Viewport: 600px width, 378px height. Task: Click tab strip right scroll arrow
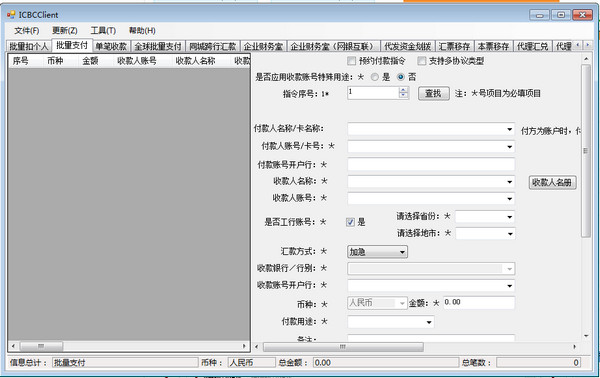click(587, 45)
